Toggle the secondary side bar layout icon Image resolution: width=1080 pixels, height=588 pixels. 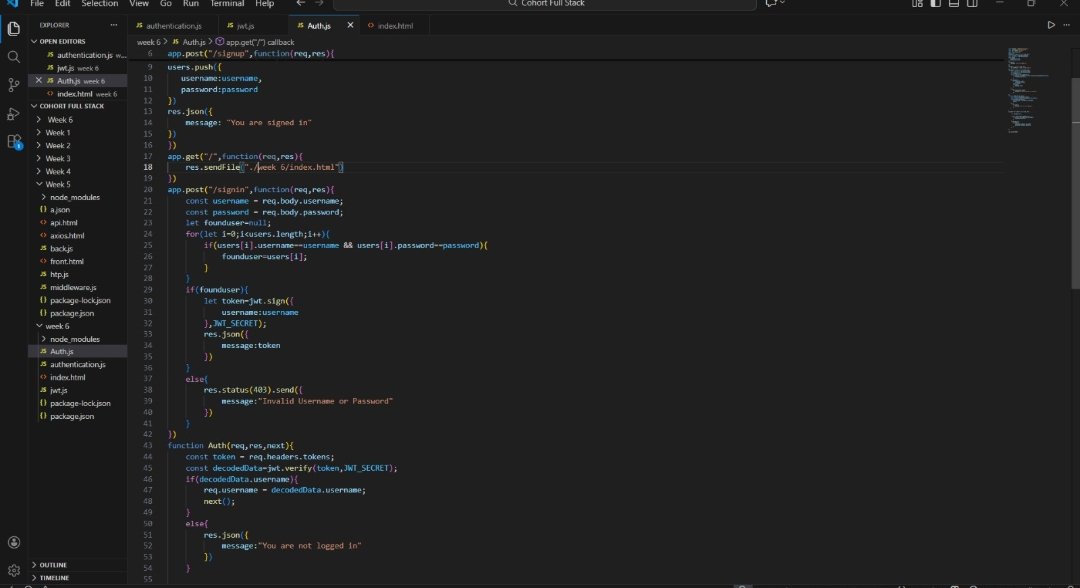[972, 3]
